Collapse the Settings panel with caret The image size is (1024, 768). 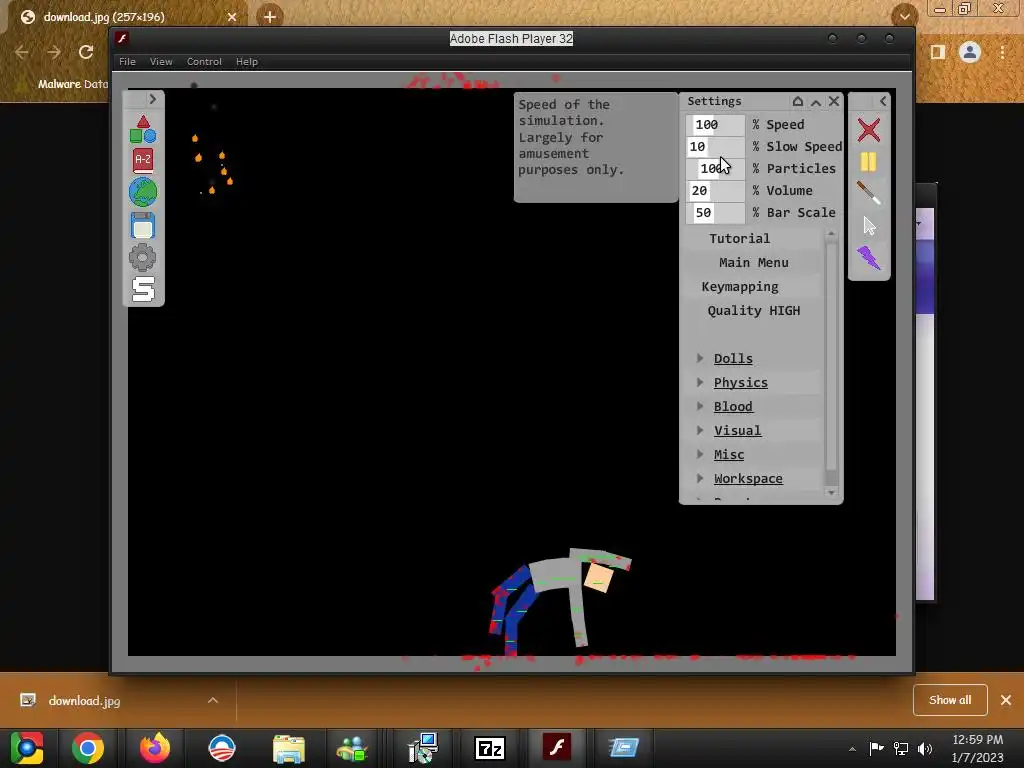coord(816,102)
